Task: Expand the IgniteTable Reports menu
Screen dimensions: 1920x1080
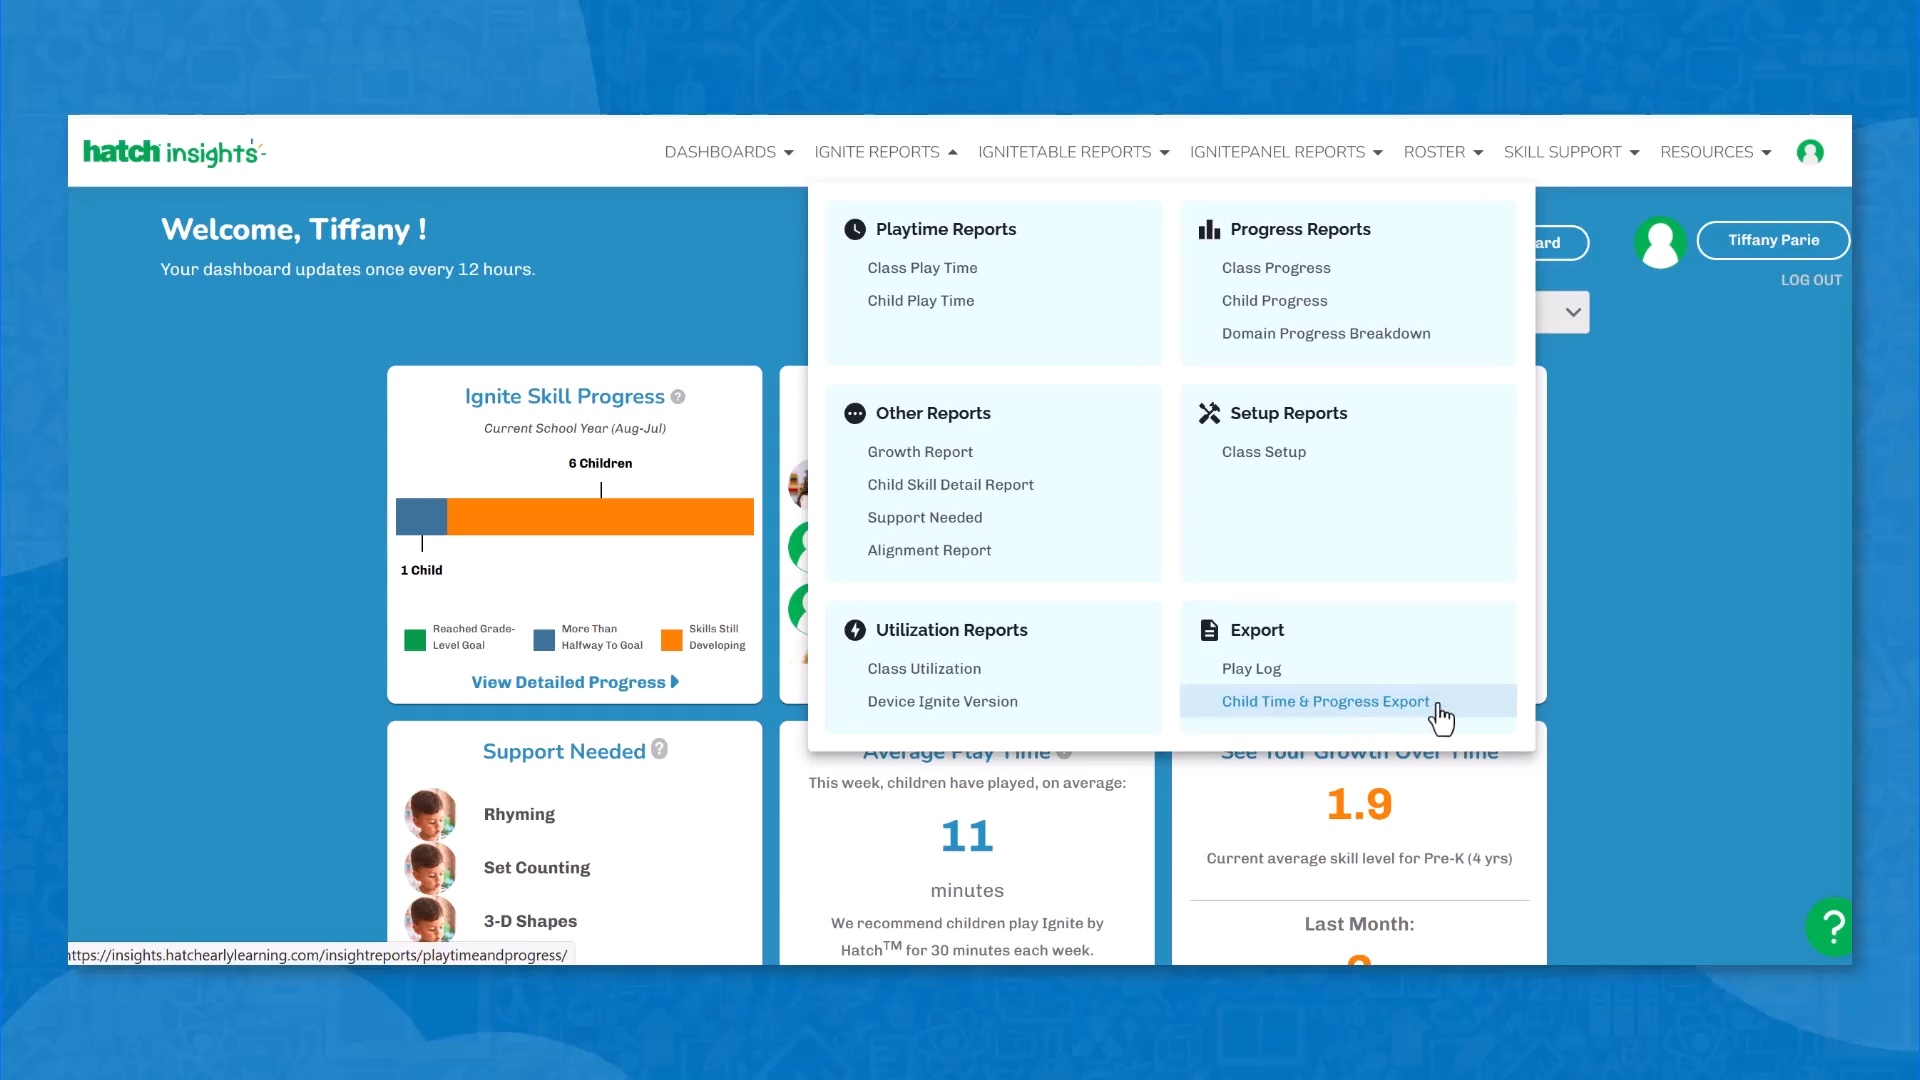Action: 1074,152
